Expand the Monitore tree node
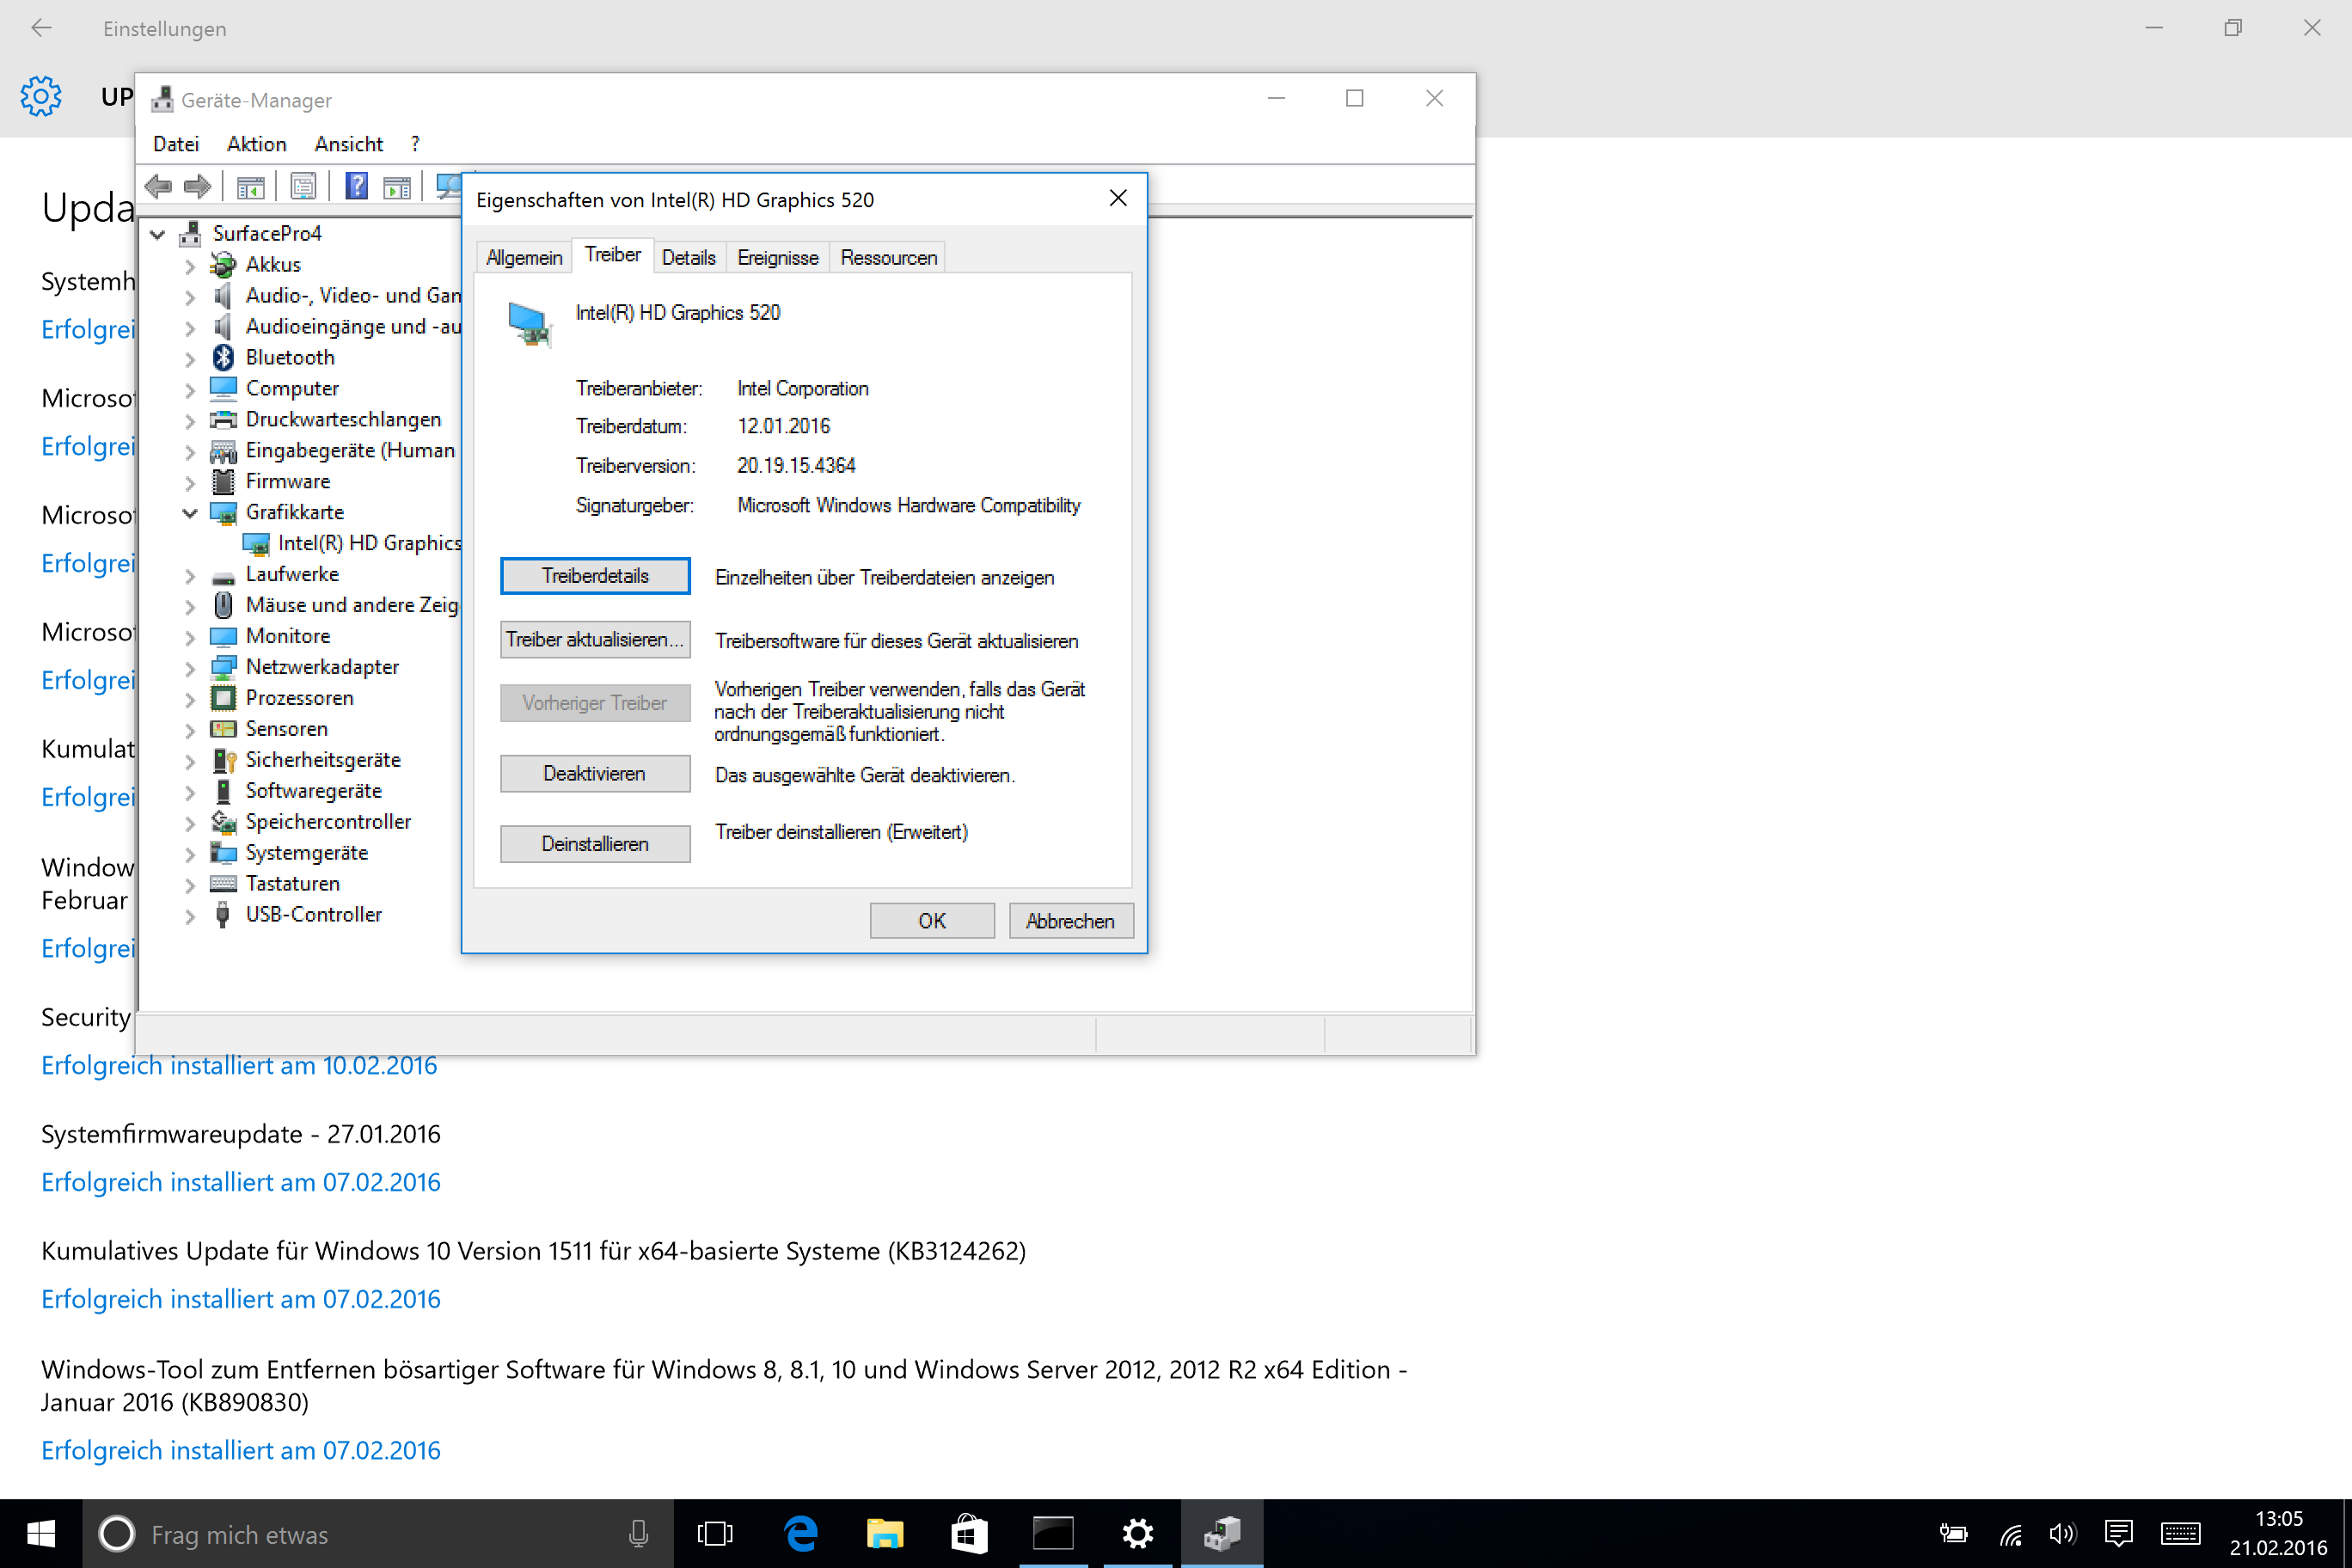 tap(190, 637)
